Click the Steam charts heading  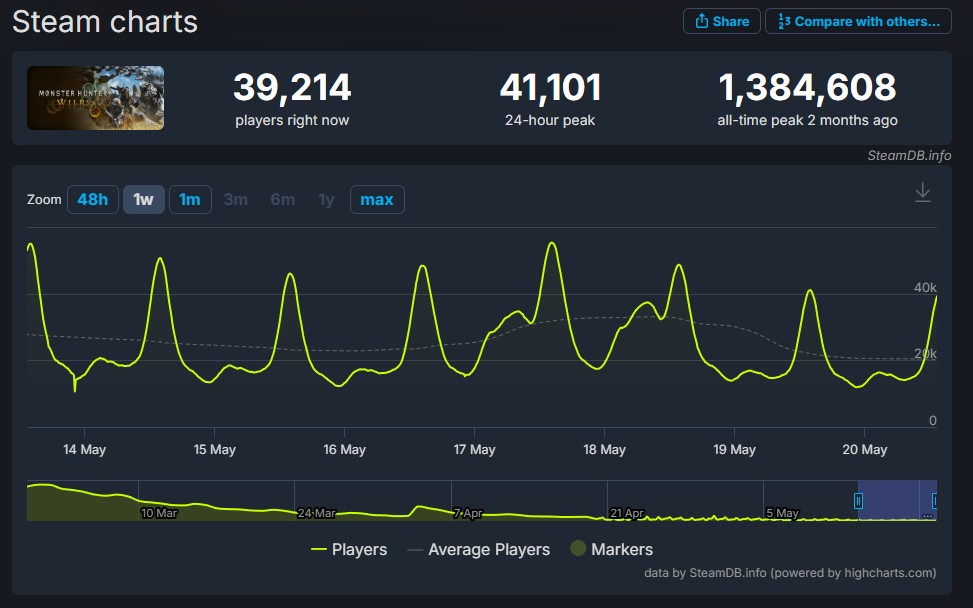tap(105, 22)
